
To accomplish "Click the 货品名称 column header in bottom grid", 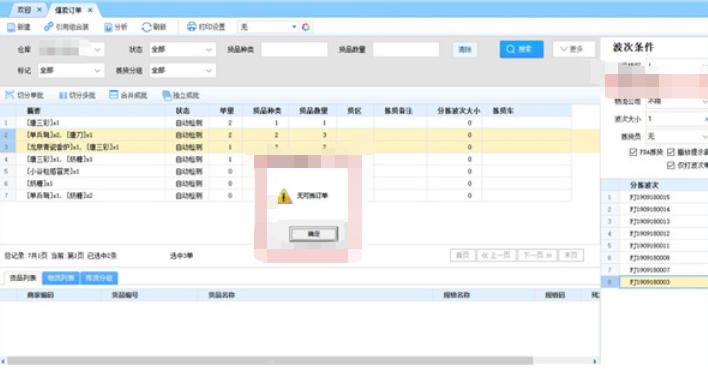I will coord(221,295).
